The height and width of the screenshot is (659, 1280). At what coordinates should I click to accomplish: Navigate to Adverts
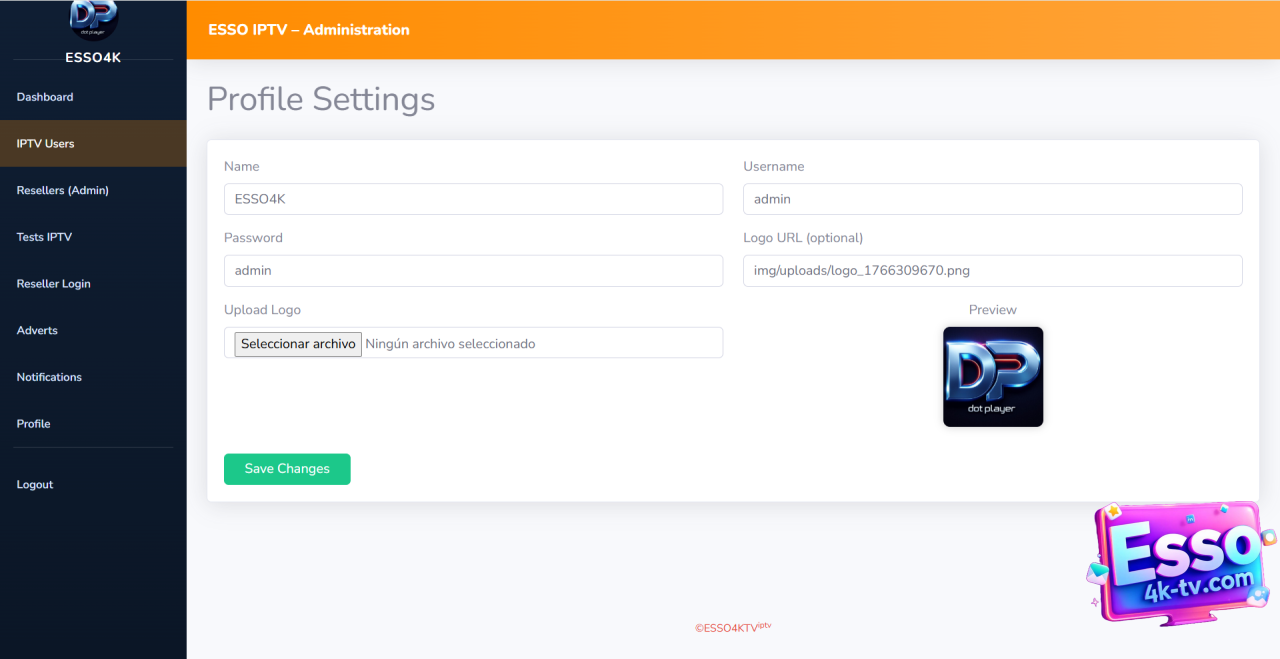coord(37,331)
